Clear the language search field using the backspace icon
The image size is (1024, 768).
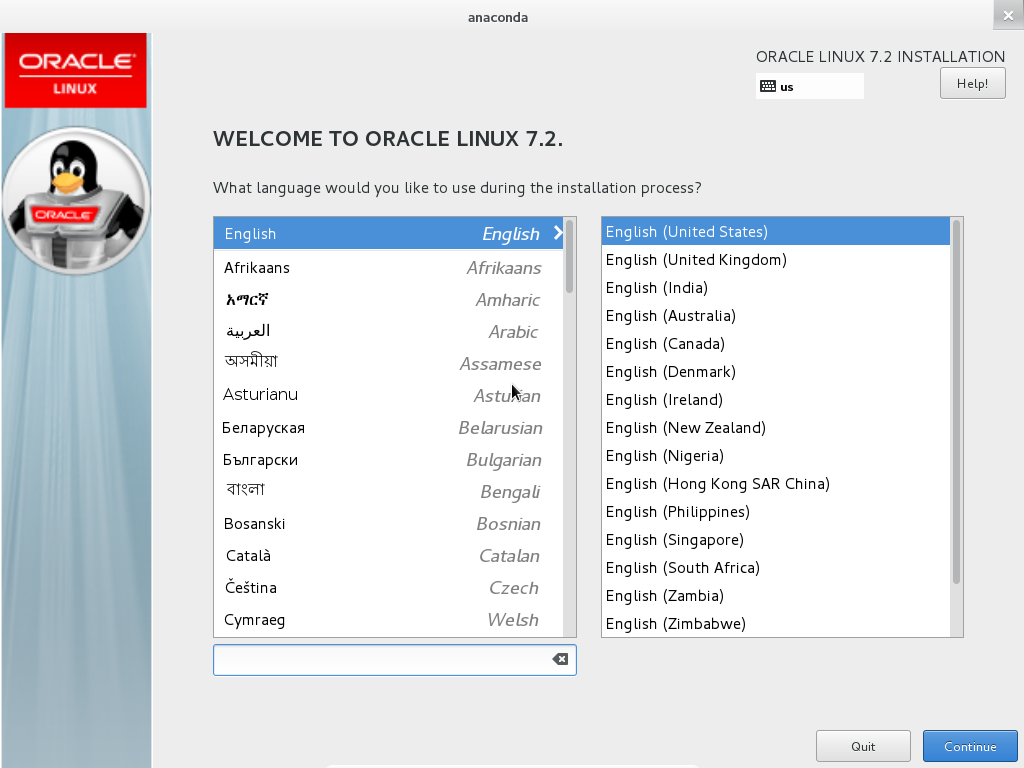(x=560, y=660)
